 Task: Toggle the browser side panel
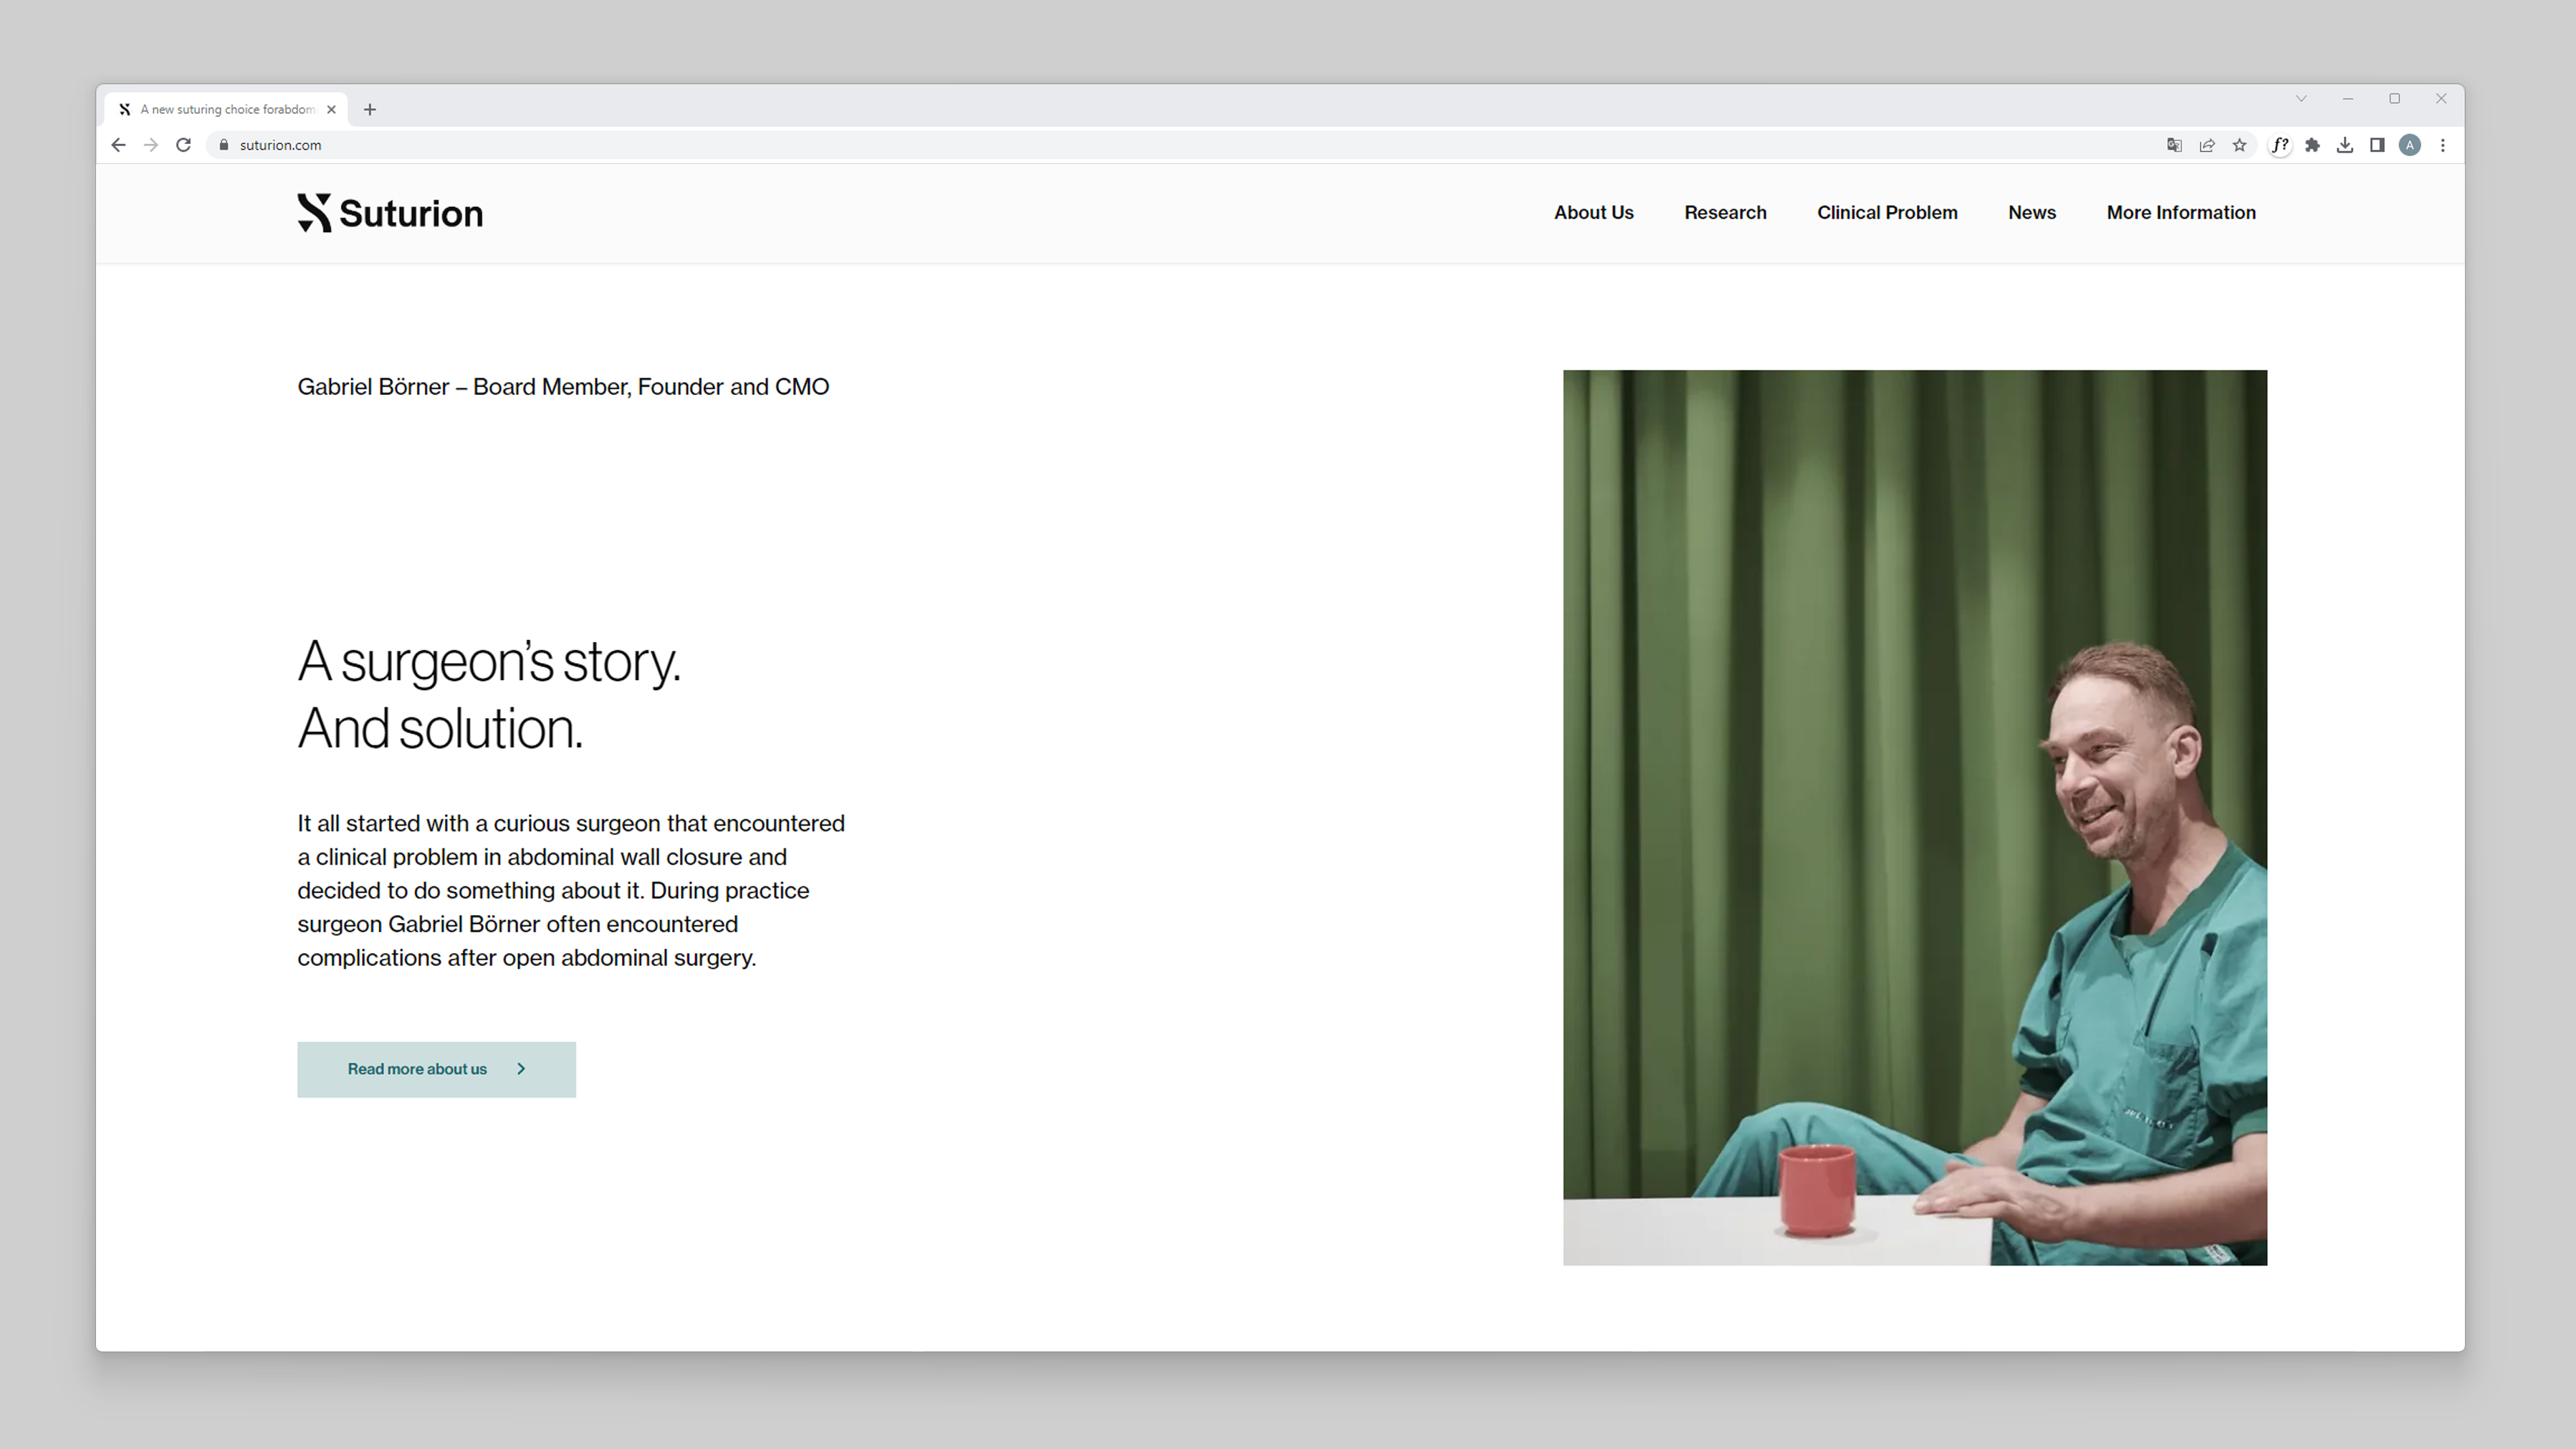click(x=2377, y=145)
